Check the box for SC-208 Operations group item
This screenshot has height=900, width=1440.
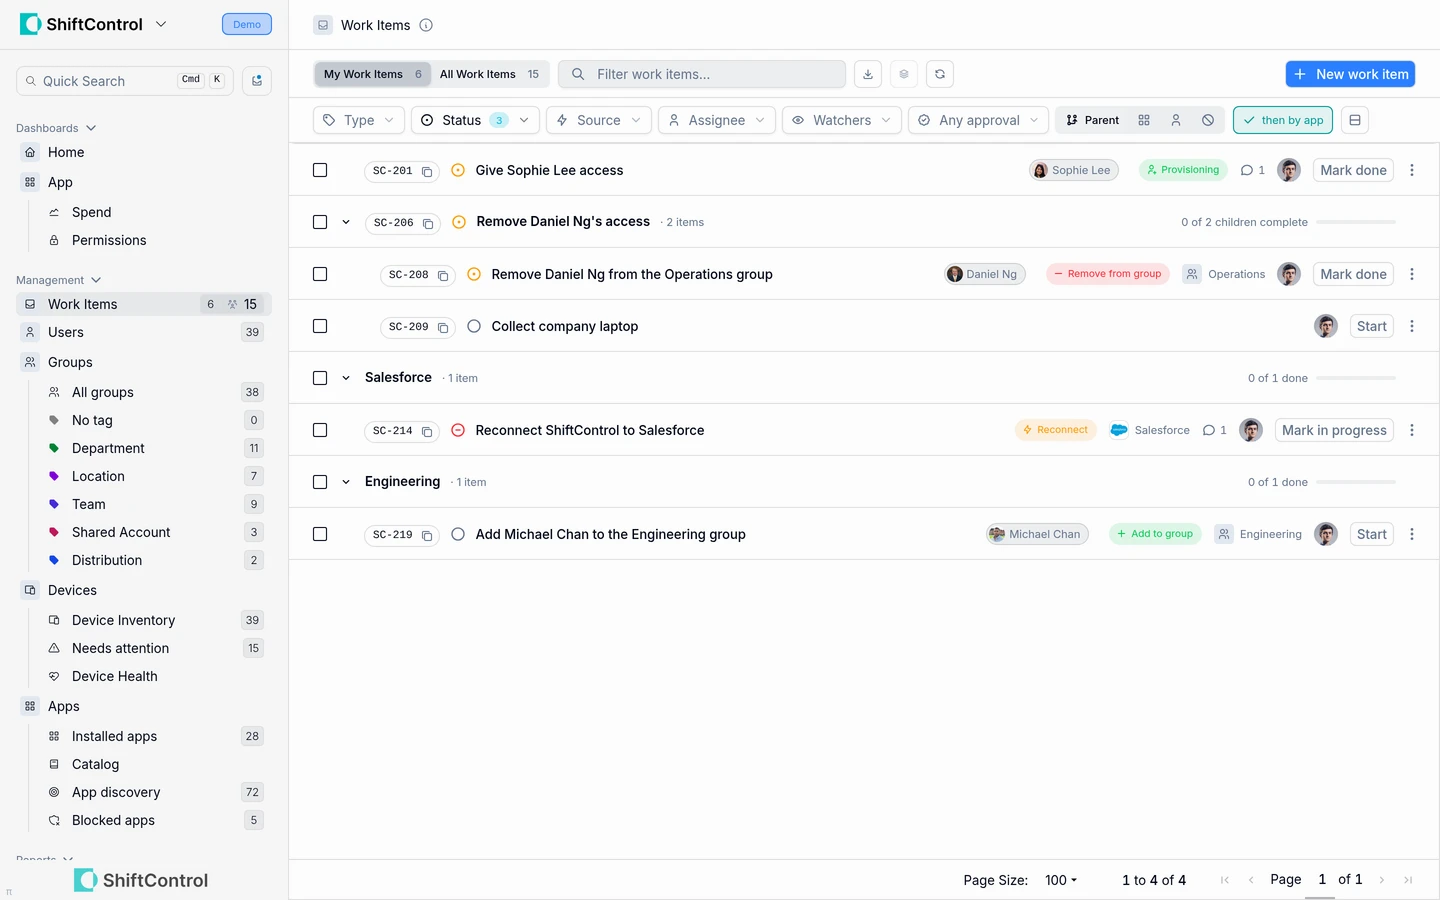tap(320, 274)
